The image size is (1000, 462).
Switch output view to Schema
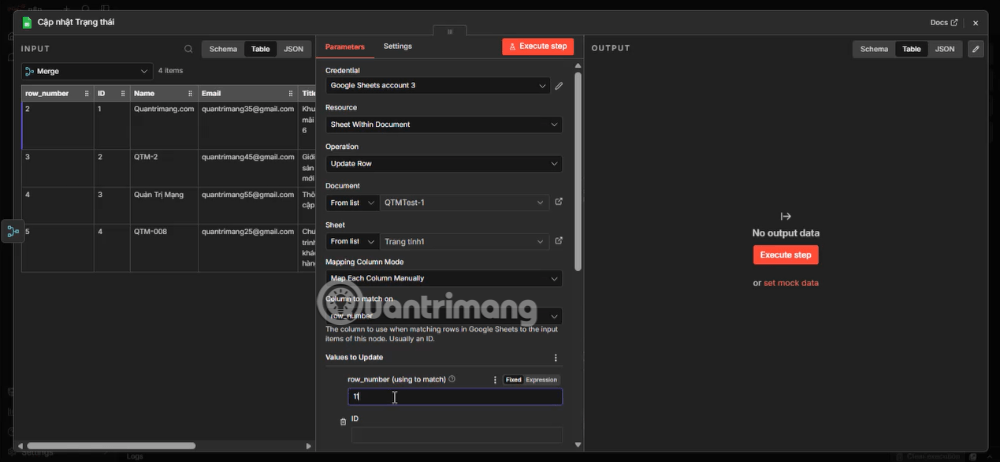874,49
